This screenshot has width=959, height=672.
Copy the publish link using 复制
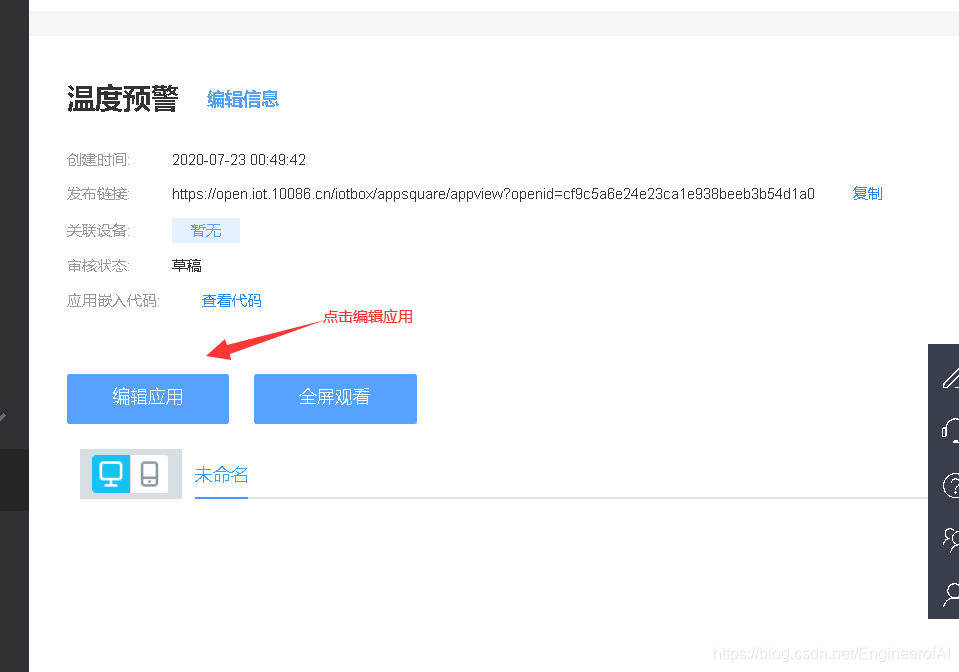866,193
